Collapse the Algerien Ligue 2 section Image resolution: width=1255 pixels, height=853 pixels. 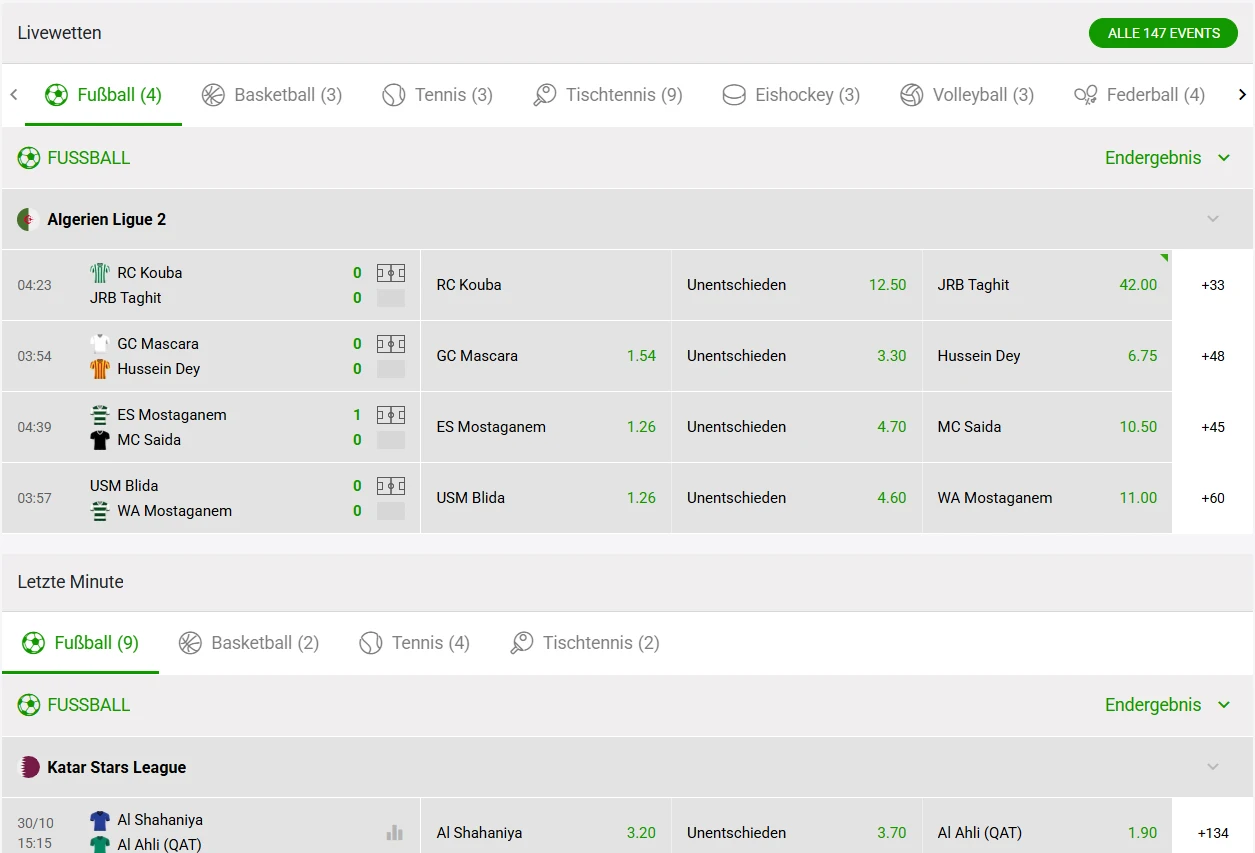[x=1213, y=219]
